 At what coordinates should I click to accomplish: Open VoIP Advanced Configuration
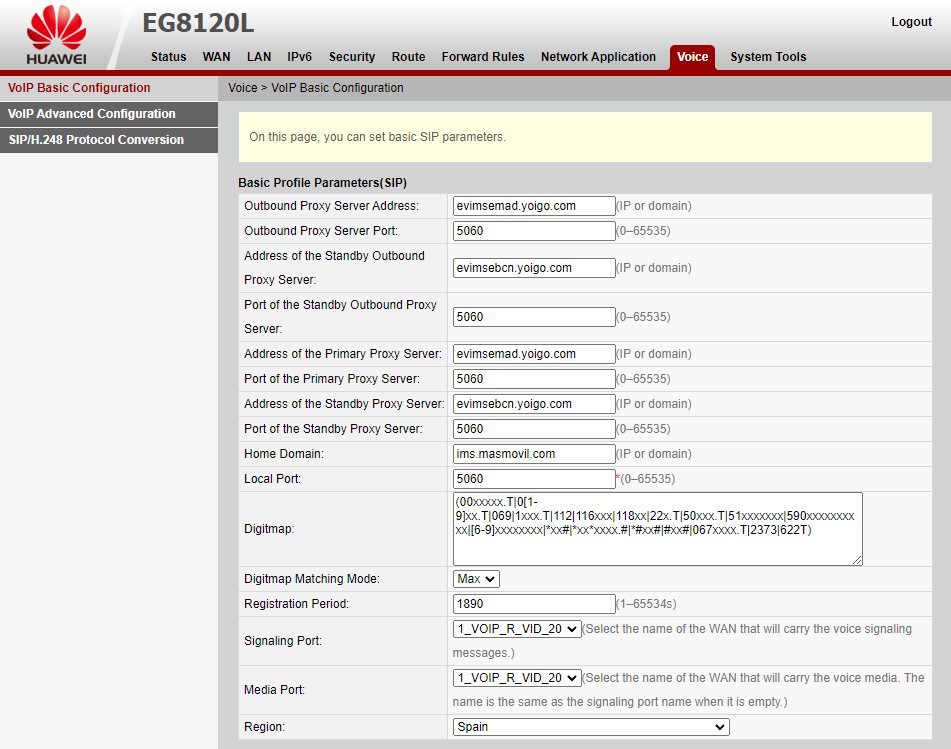tap(109, 114)
